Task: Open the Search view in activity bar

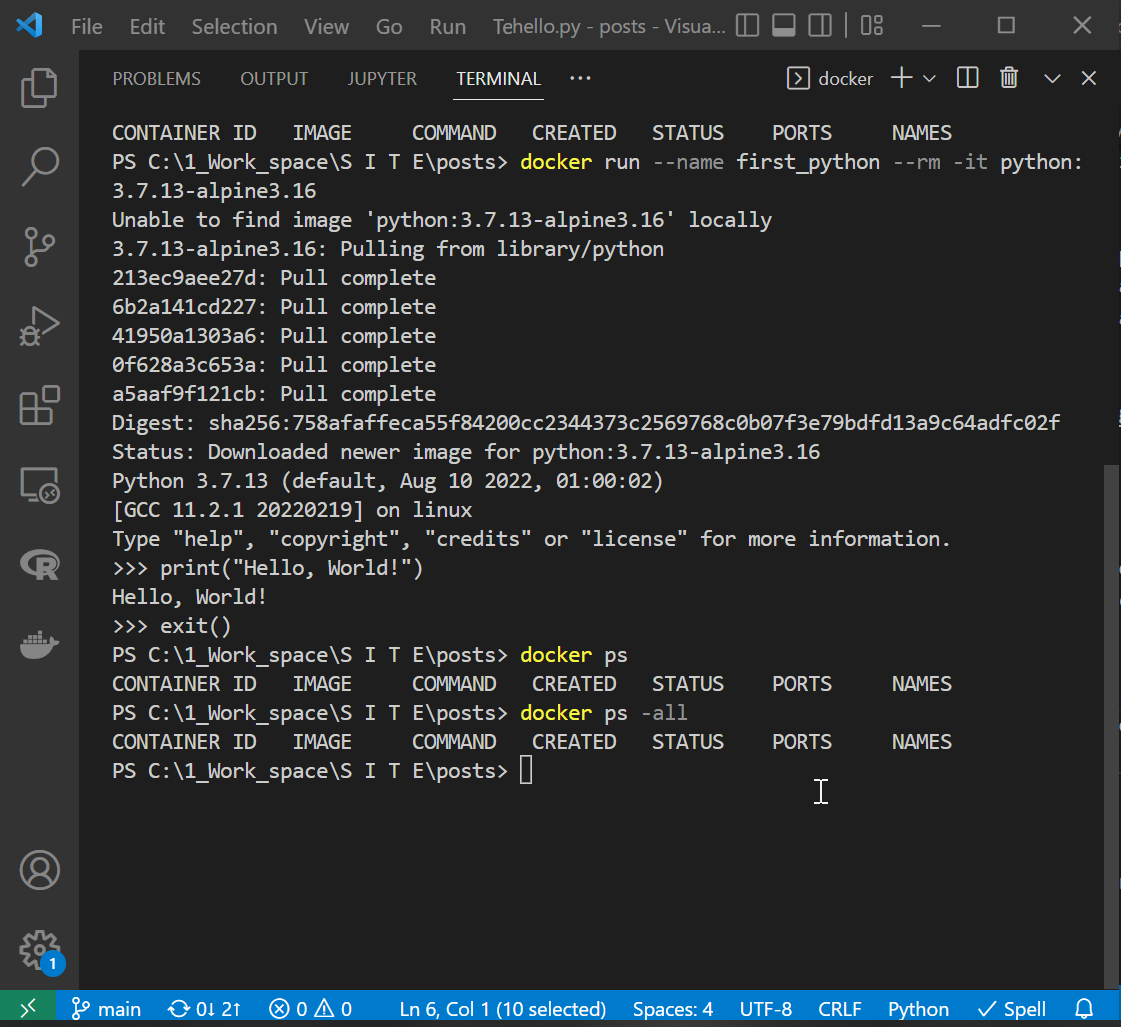Action: pyautogui.click(x=39, y=167)
